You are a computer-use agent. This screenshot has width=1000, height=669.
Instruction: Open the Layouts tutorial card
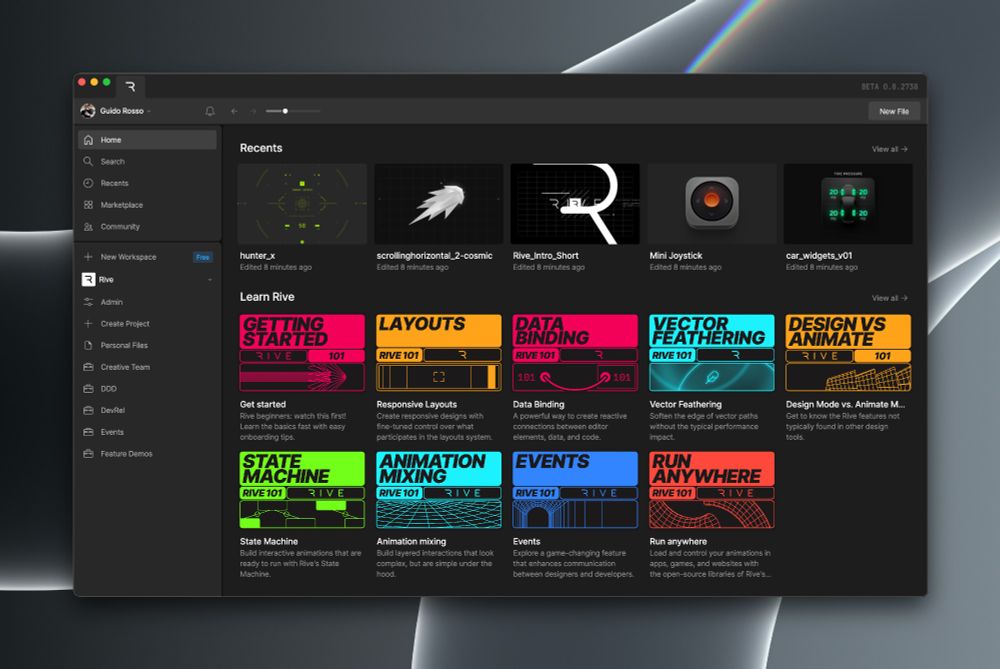pyautogui.click(x=439, y=353)
